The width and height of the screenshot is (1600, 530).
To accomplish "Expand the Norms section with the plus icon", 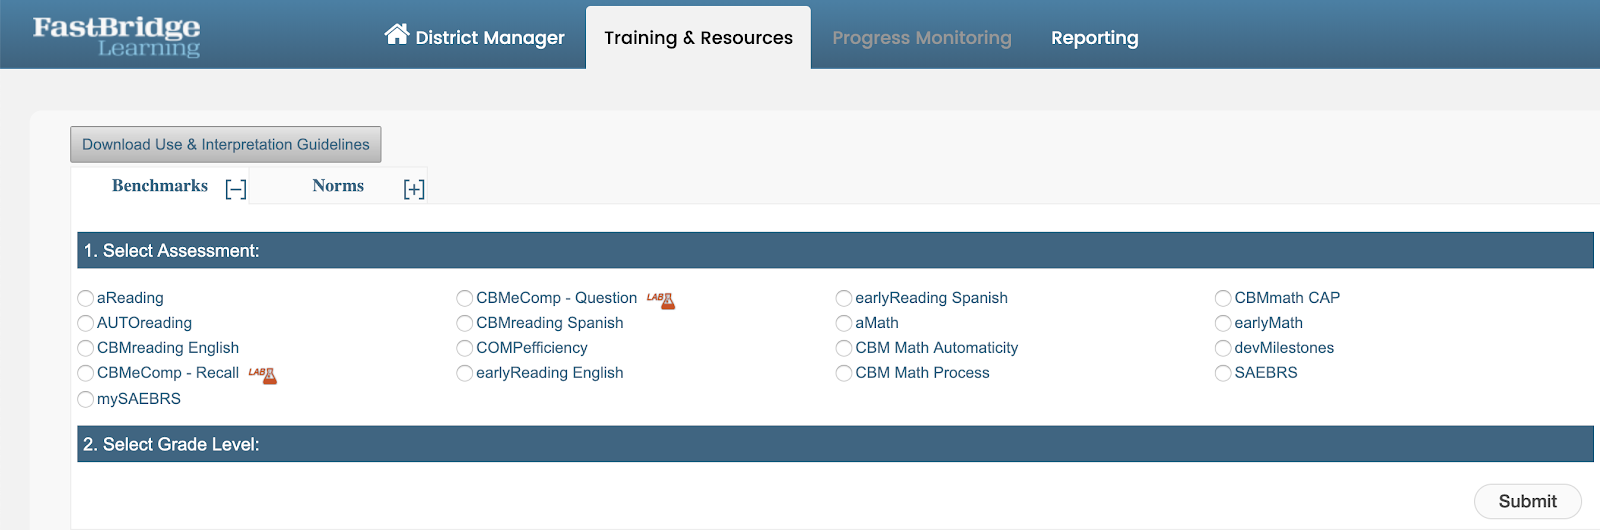I will click(414, 189).
